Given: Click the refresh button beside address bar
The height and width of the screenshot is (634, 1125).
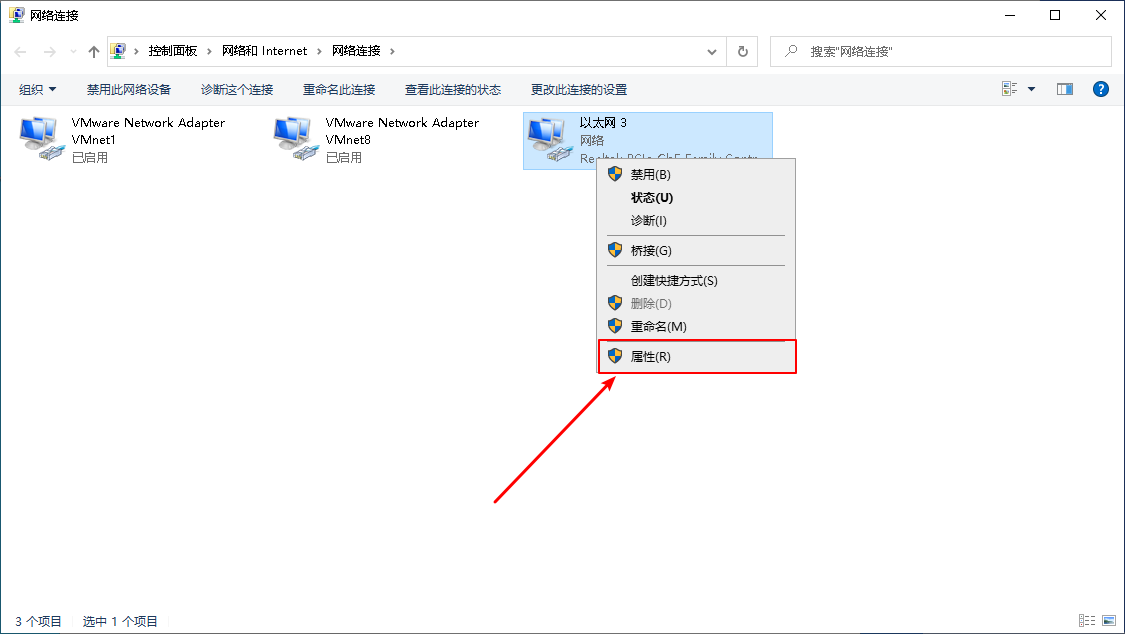Looking at the screenshot, I should [742, 51].
